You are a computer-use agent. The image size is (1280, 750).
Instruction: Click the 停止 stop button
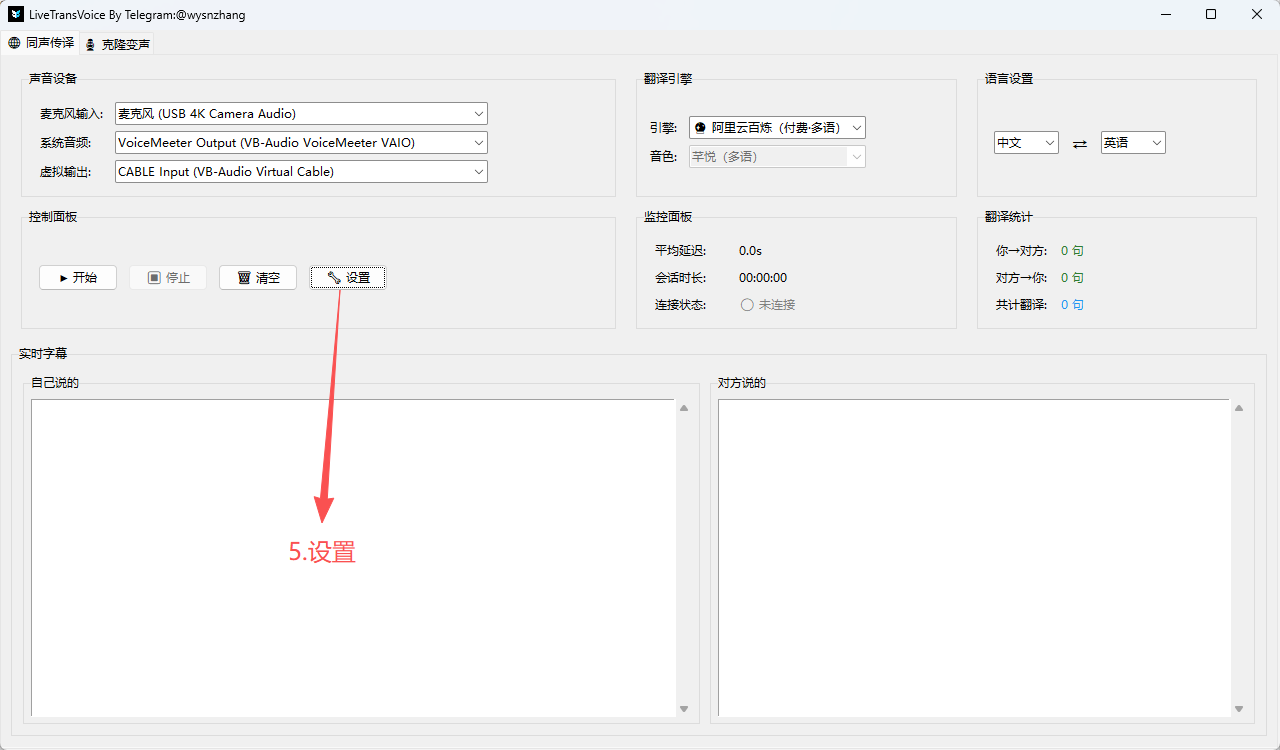tap(168, 278)
